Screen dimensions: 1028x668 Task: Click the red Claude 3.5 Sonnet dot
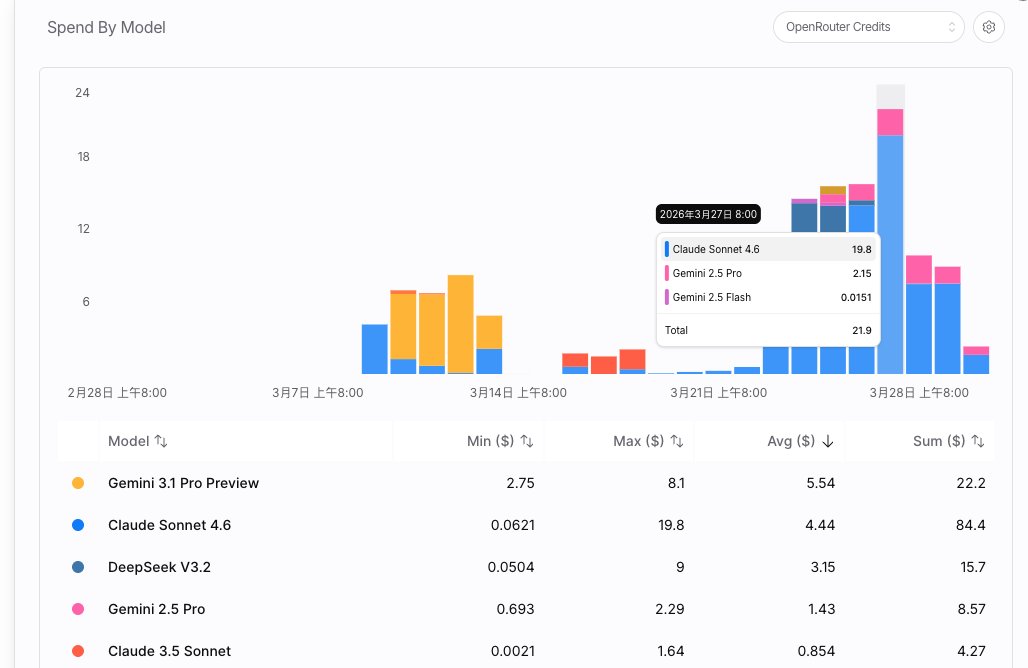[x=78, y=651]
